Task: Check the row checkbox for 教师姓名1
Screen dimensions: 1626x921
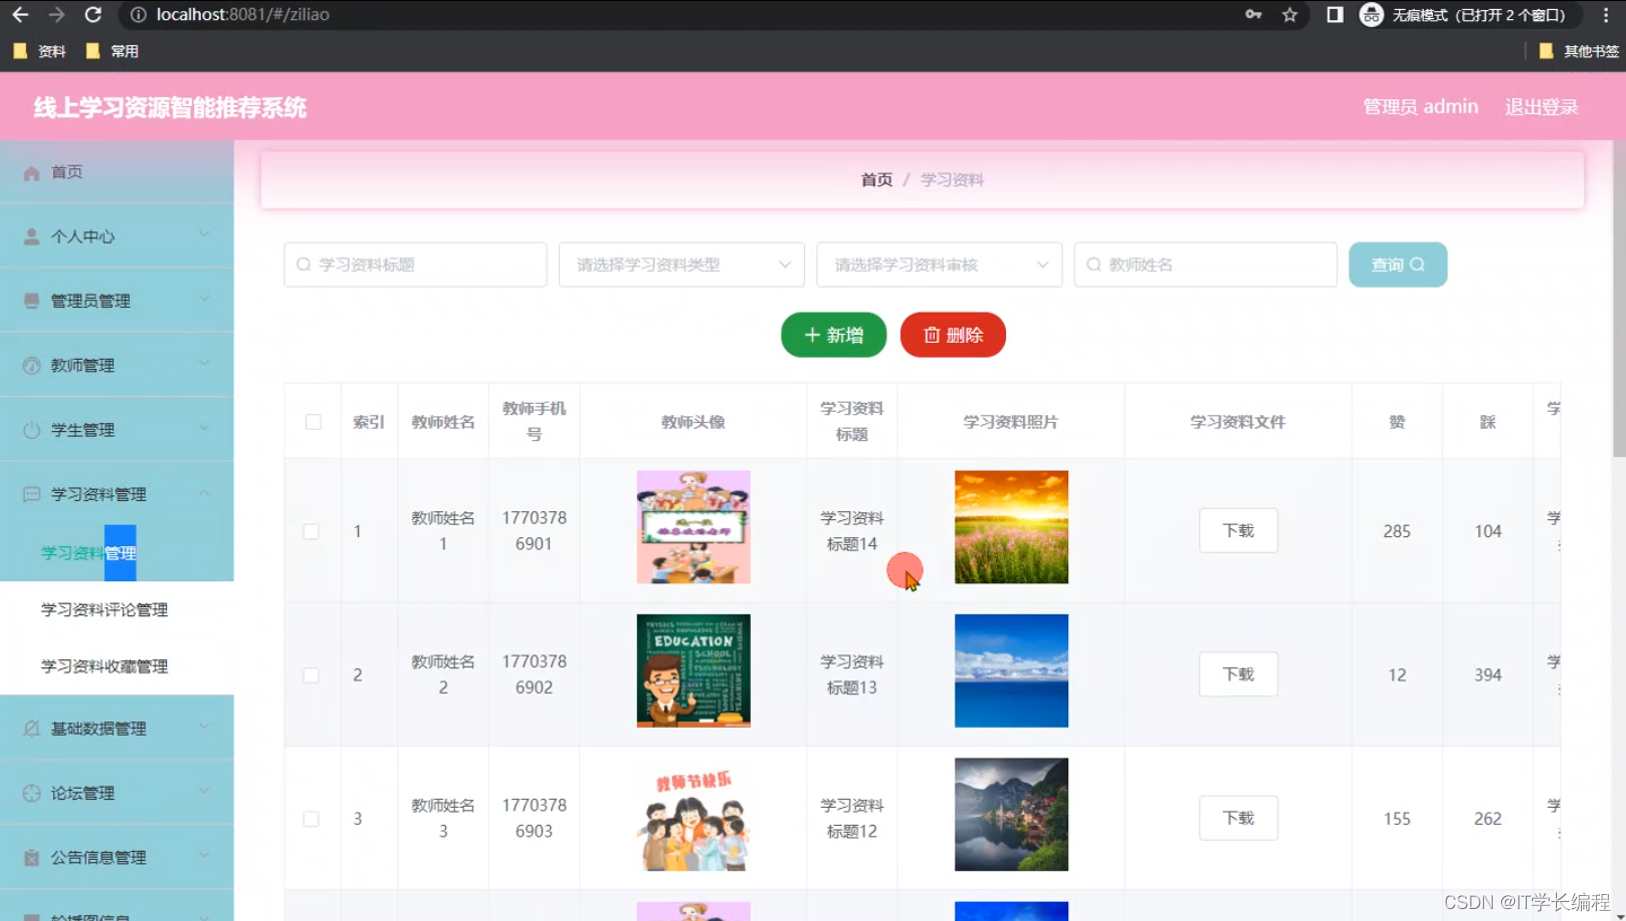Action: click(x=311, y=531)
